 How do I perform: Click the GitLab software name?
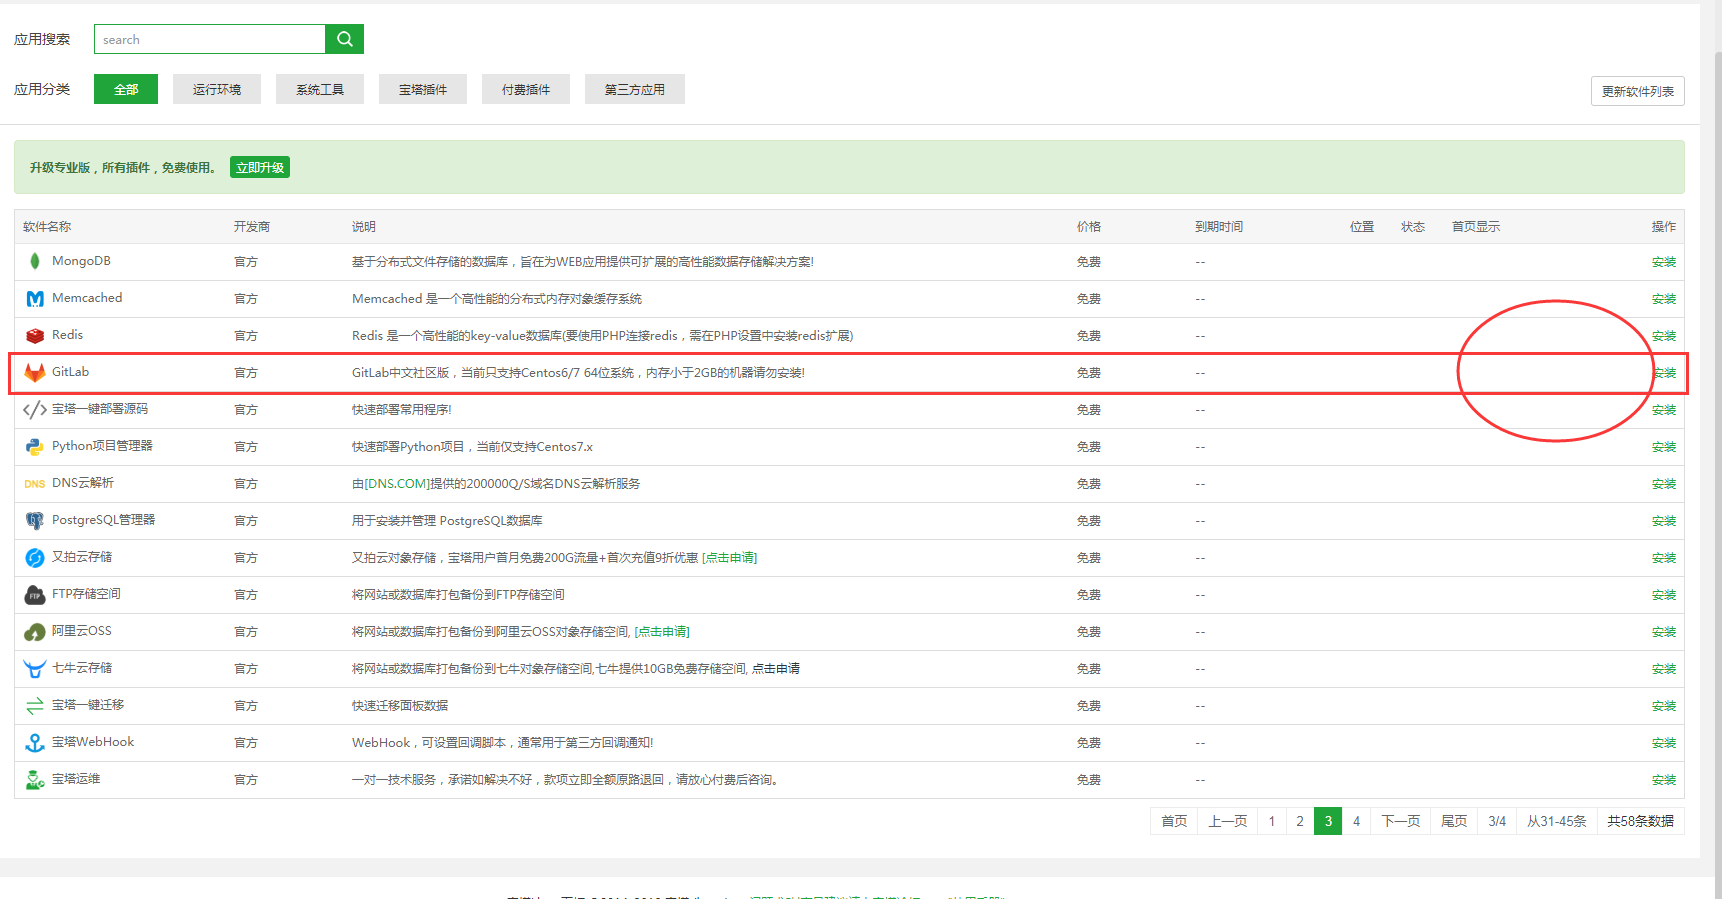(x=70, y=372)
